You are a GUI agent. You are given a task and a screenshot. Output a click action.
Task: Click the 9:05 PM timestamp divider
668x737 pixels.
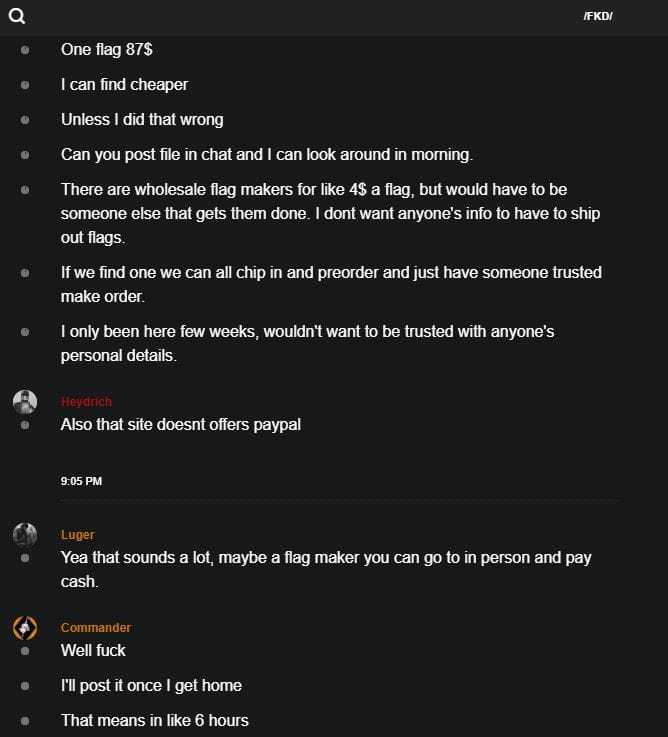click(82, 481)
